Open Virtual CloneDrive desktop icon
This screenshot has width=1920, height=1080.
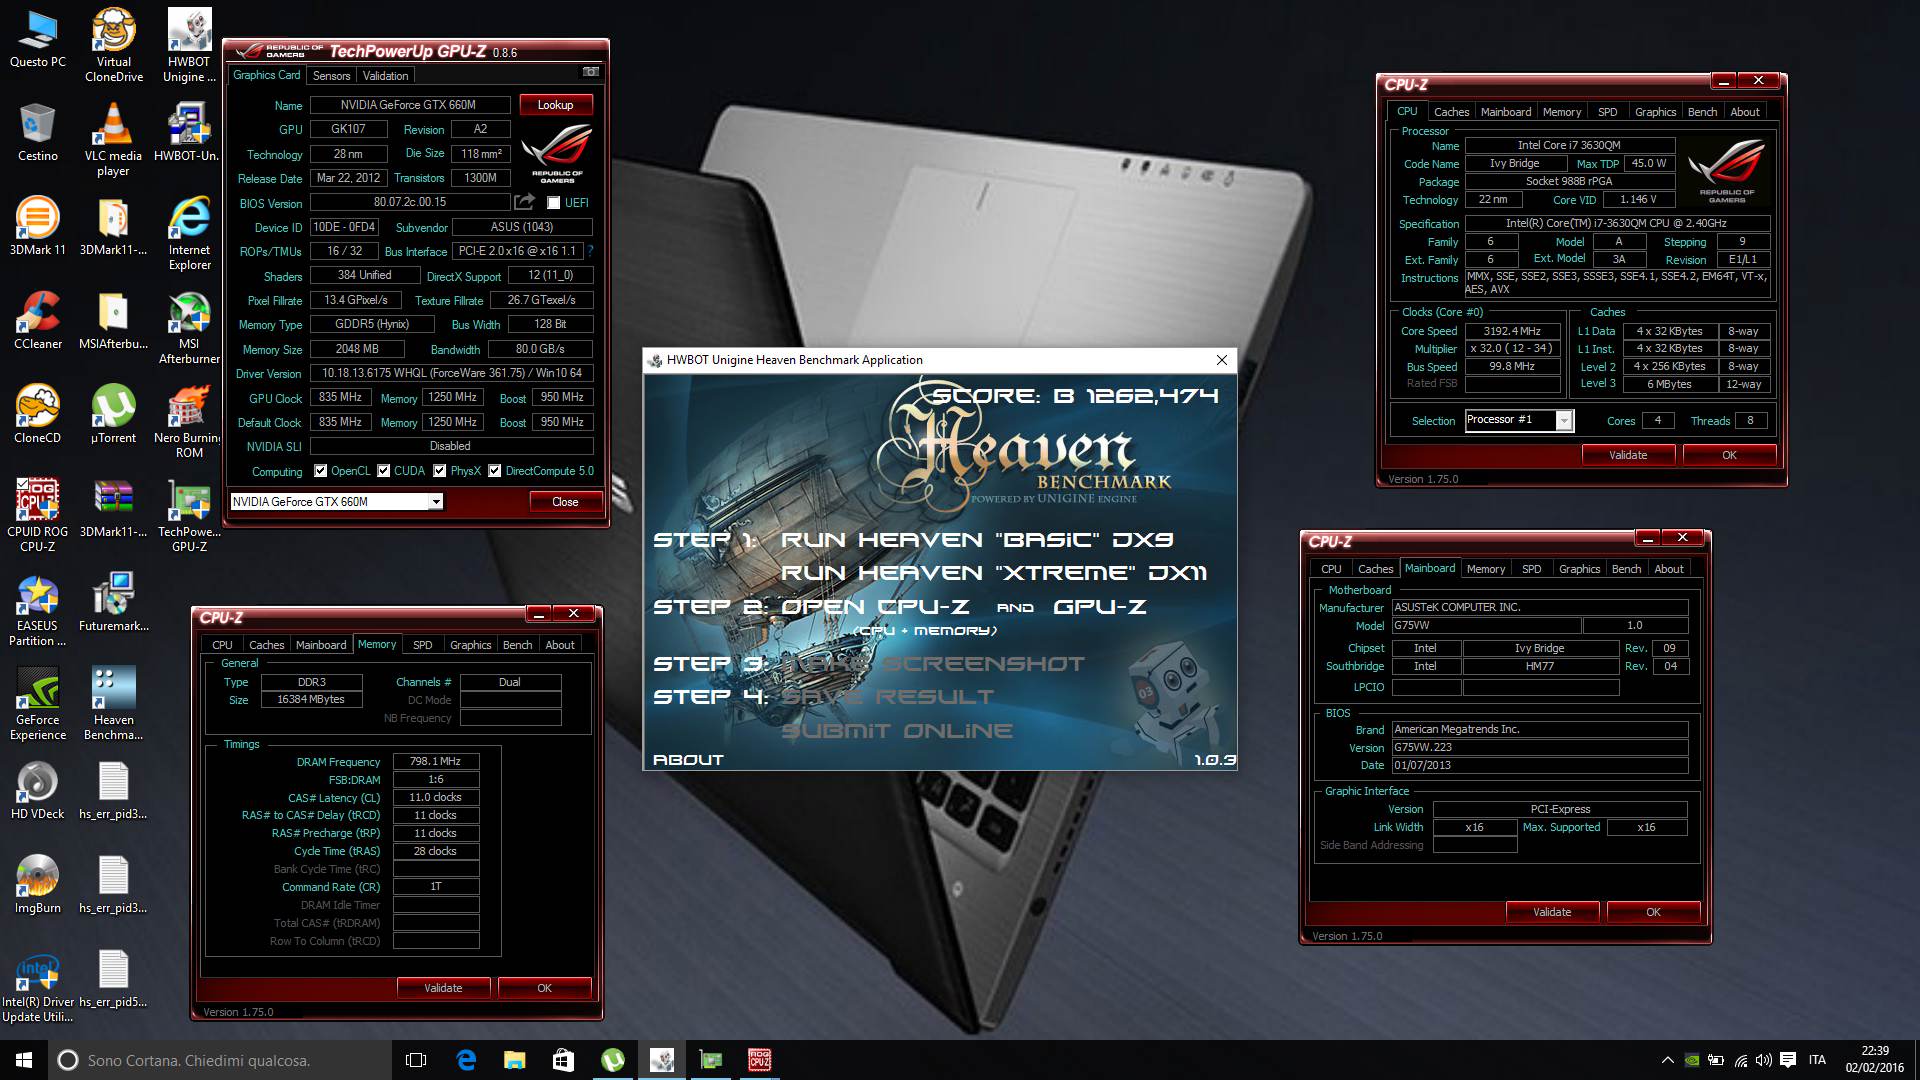113,46
